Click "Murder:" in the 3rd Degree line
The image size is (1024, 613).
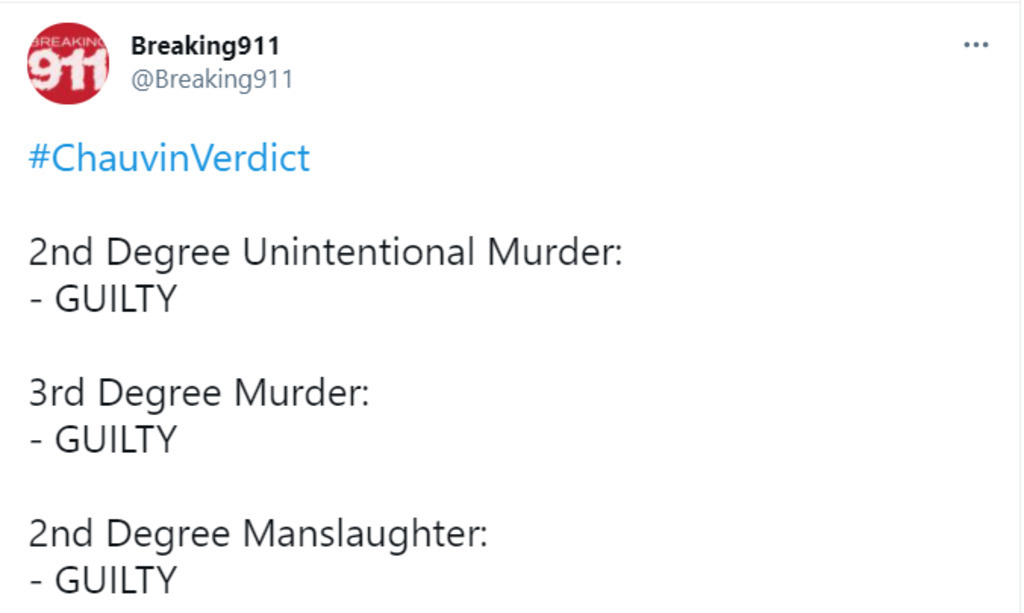[x=302, y=393]
